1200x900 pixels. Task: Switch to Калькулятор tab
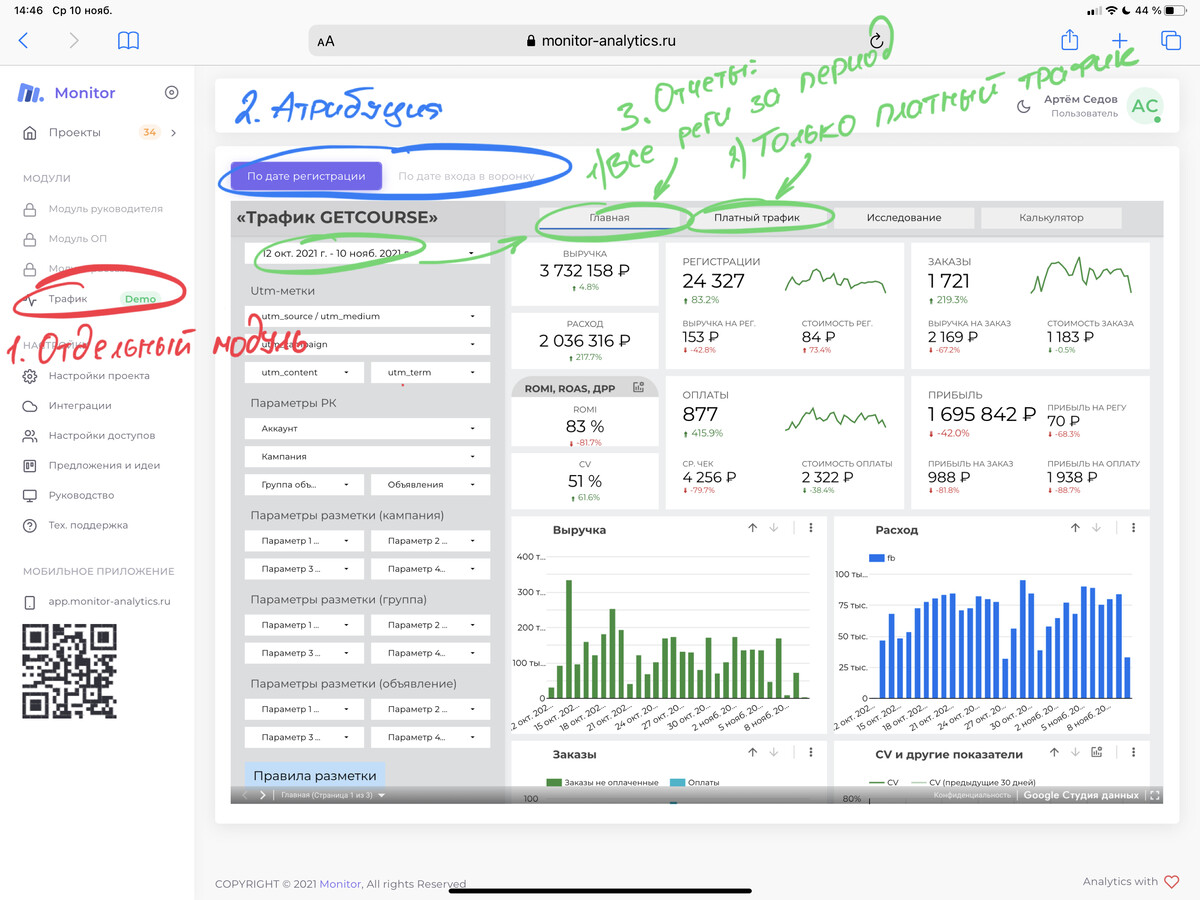1051,217
